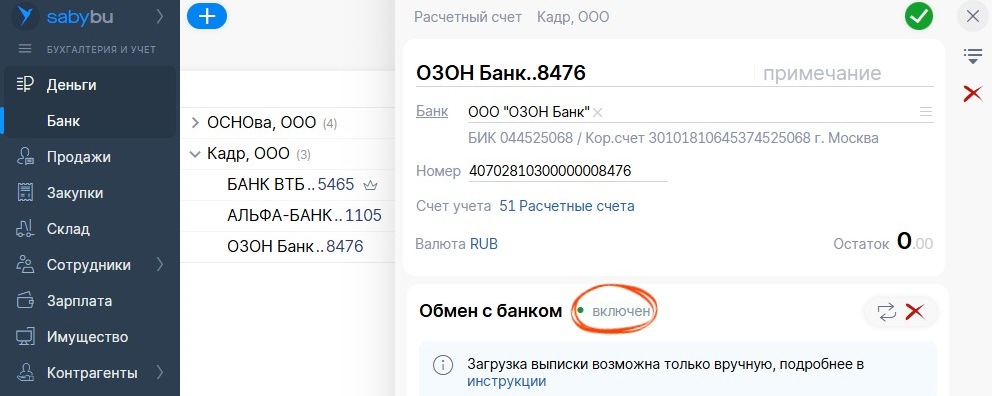Open the 51 Расчетные счета link
This screenshot has width=992, height=396.
click(x=567, y=206)
